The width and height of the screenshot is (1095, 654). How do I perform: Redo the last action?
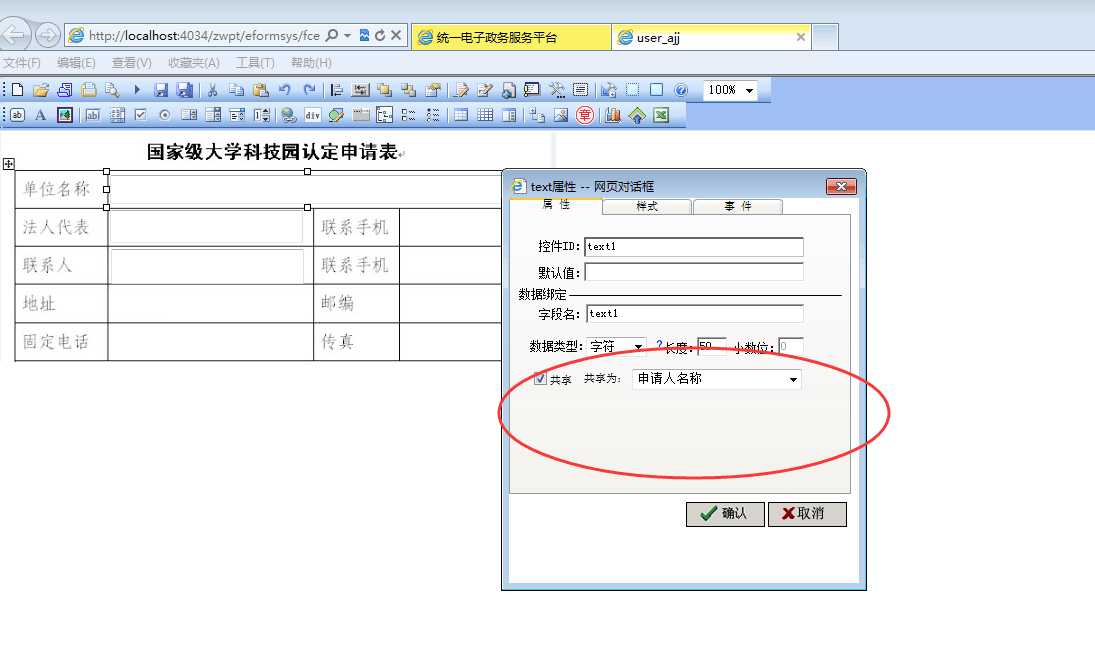(x=309, y=89)
